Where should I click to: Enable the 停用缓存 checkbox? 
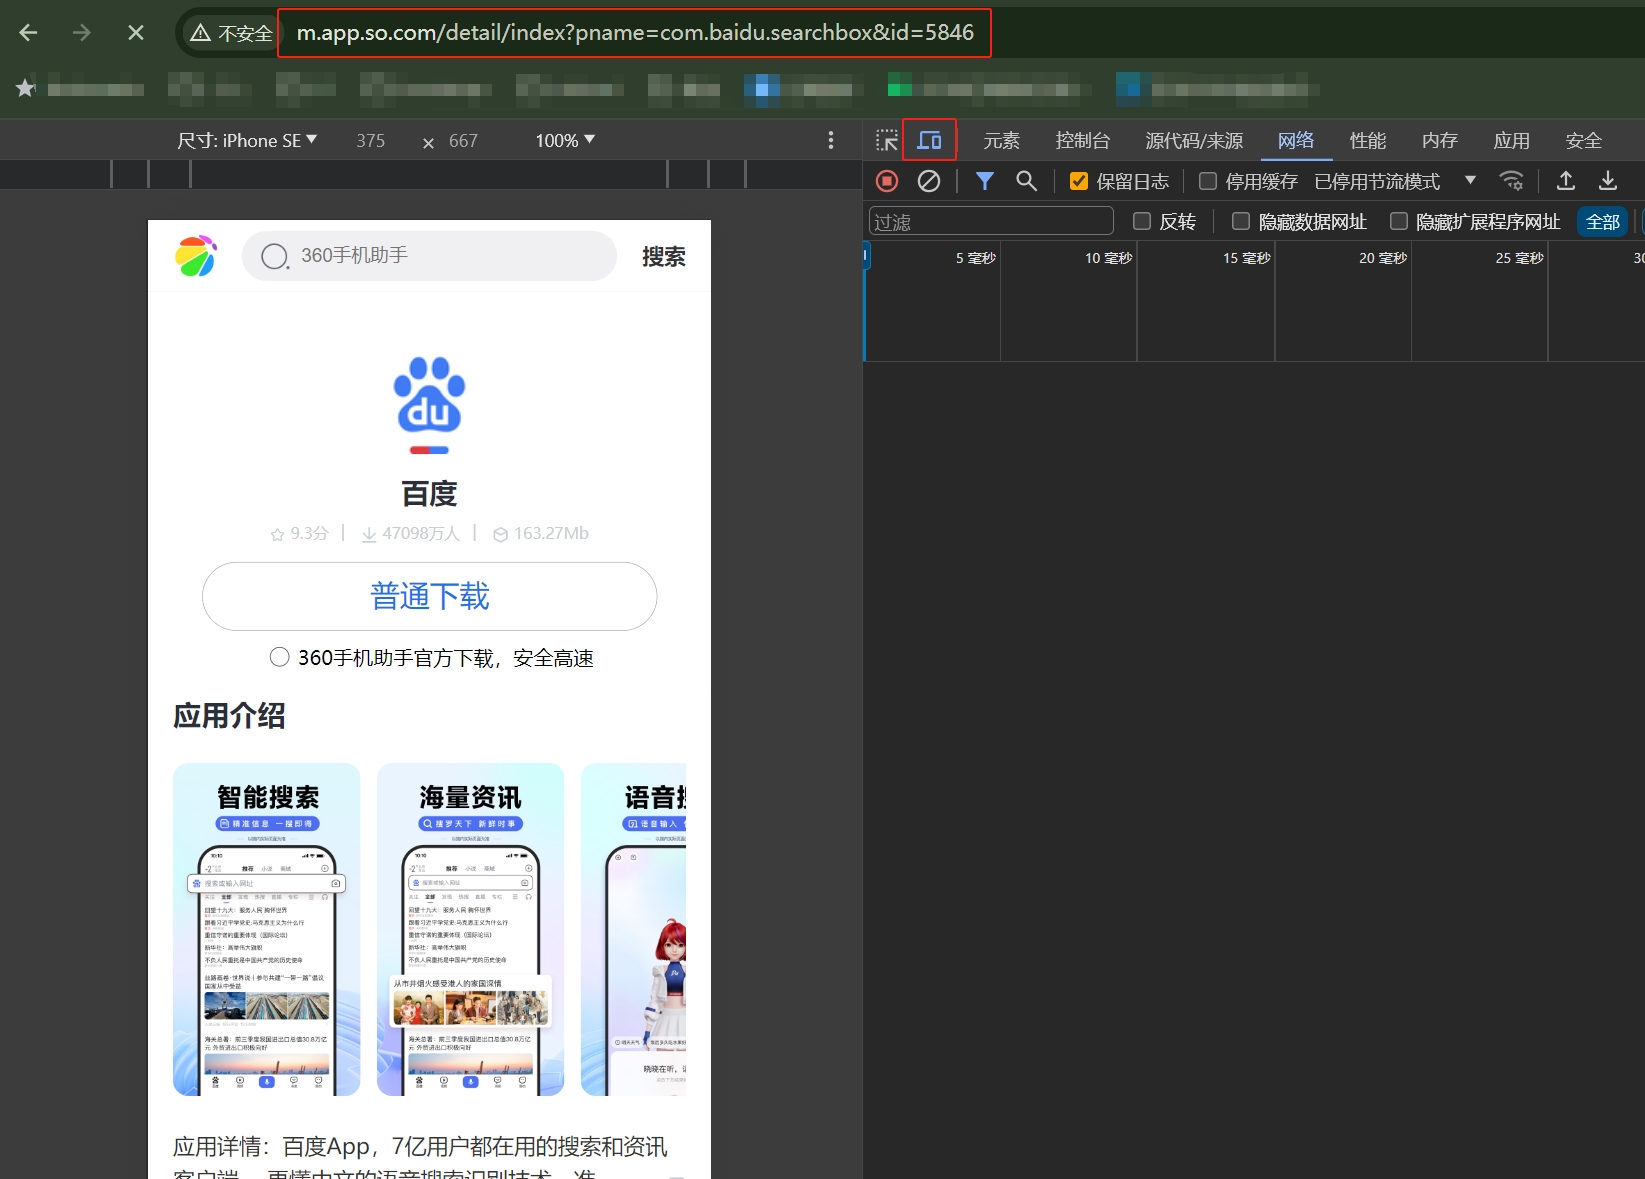coord(1208,181)
